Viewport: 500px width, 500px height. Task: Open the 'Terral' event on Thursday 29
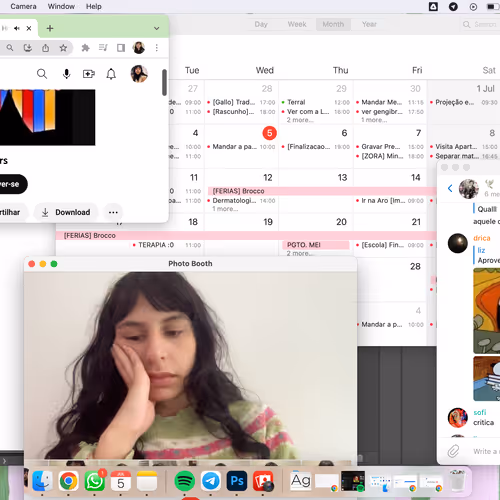coord(315,102)
